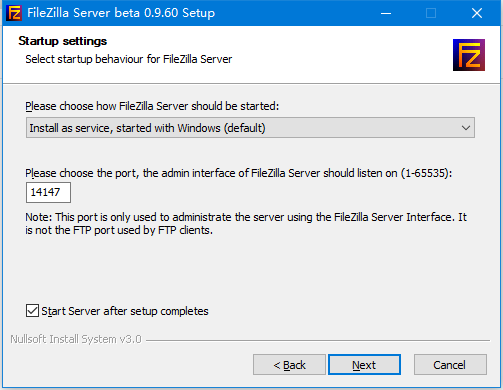503x390 pixels.
Task: Minimize the FileZilla Setup window
Action: pos(386,13)
